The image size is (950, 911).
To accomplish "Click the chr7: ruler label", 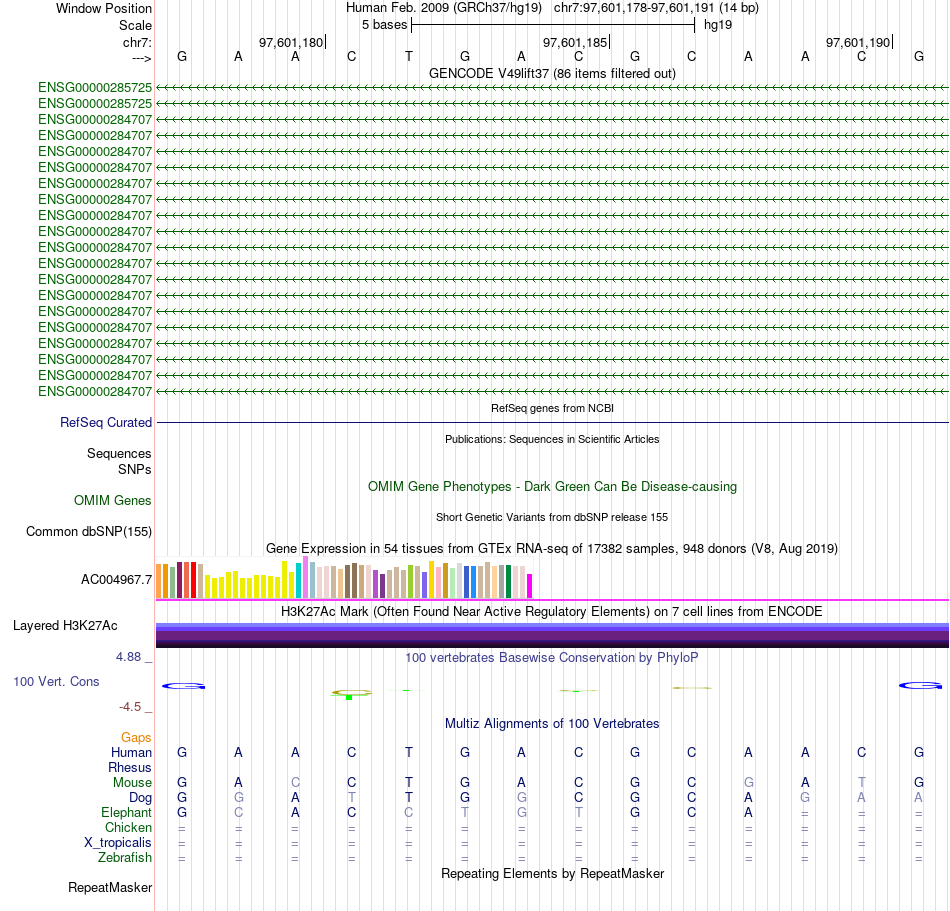I will 137,42.
